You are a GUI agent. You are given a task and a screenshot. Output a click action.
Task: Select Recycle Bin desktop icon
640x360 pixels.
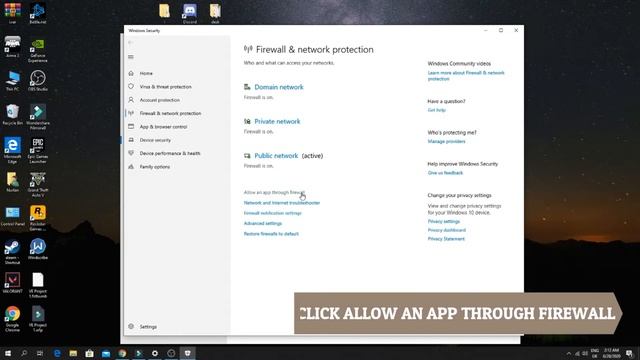coord(12,114)
